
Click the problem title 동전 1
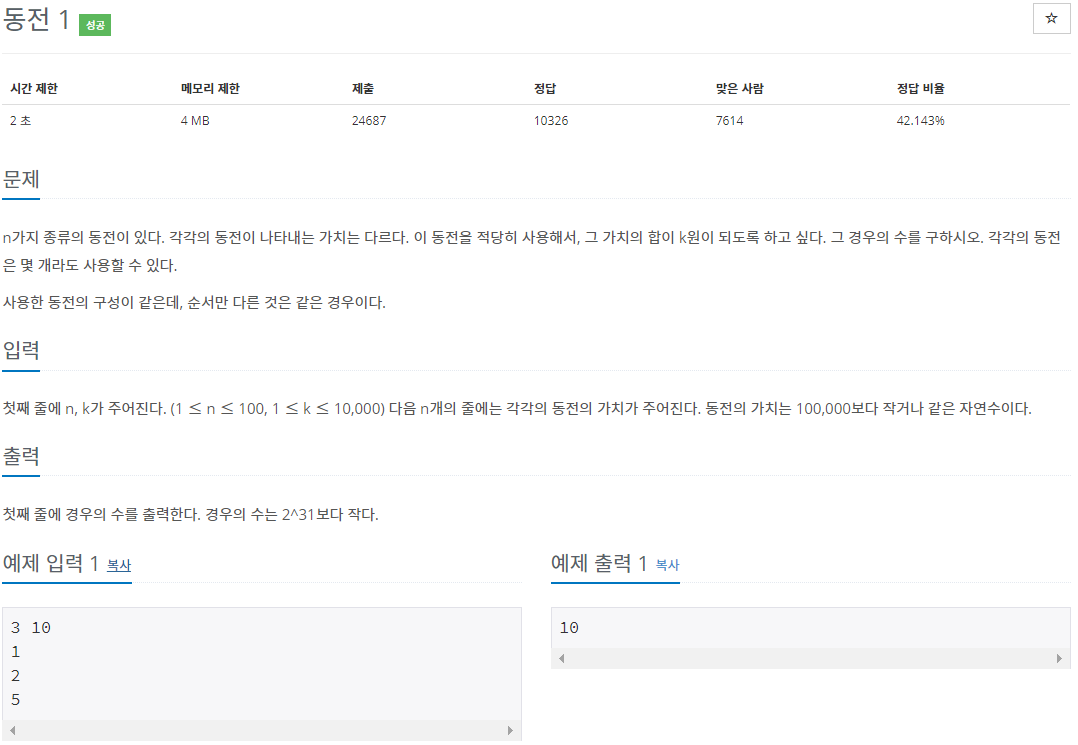pyautogui.click(x=36, y=19)
